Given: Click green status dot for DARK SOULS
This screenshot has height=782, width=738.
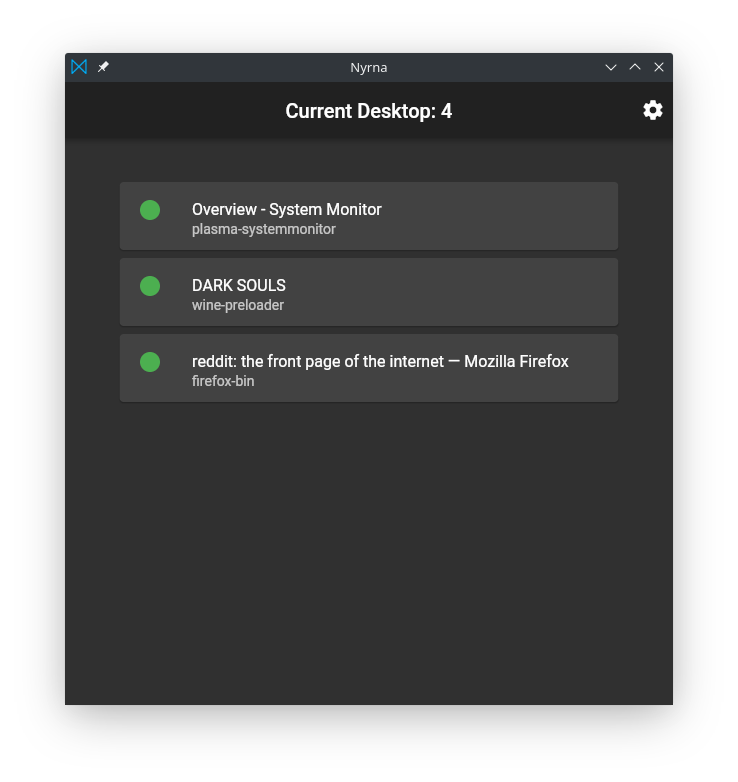Looking at the screenshot, I should (150, 286).
